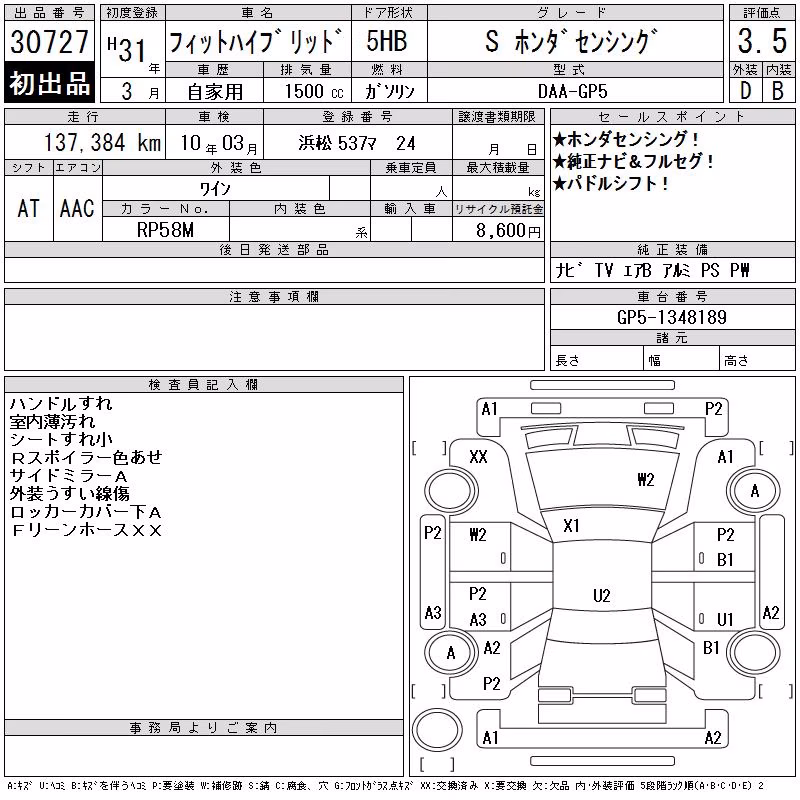Click the rear-left tire circle marked A

pos(451,653)
